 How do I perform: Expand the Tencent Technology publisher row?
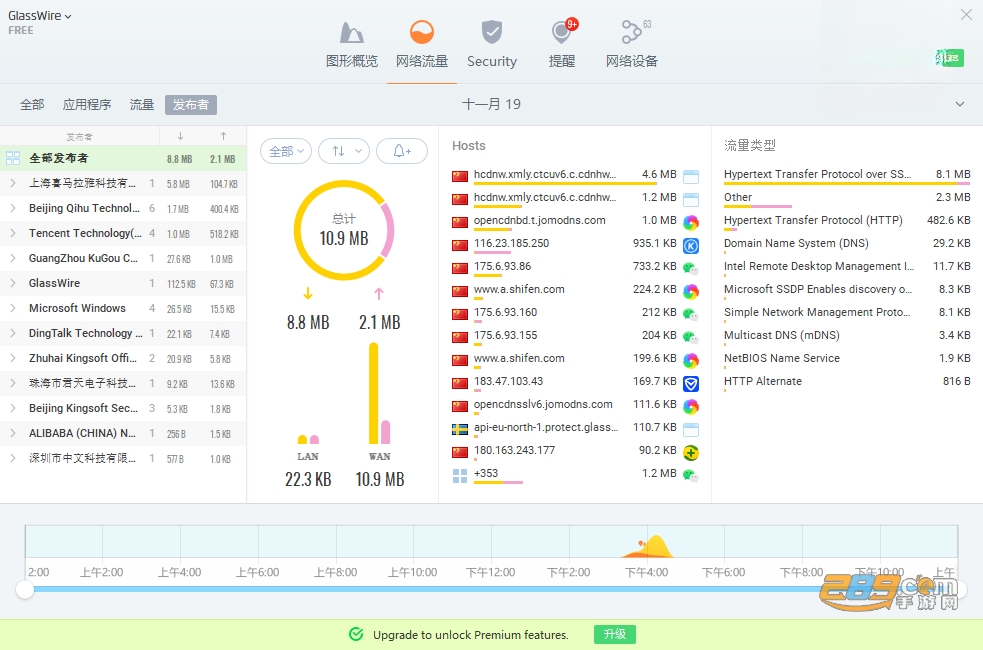[13, 233]
